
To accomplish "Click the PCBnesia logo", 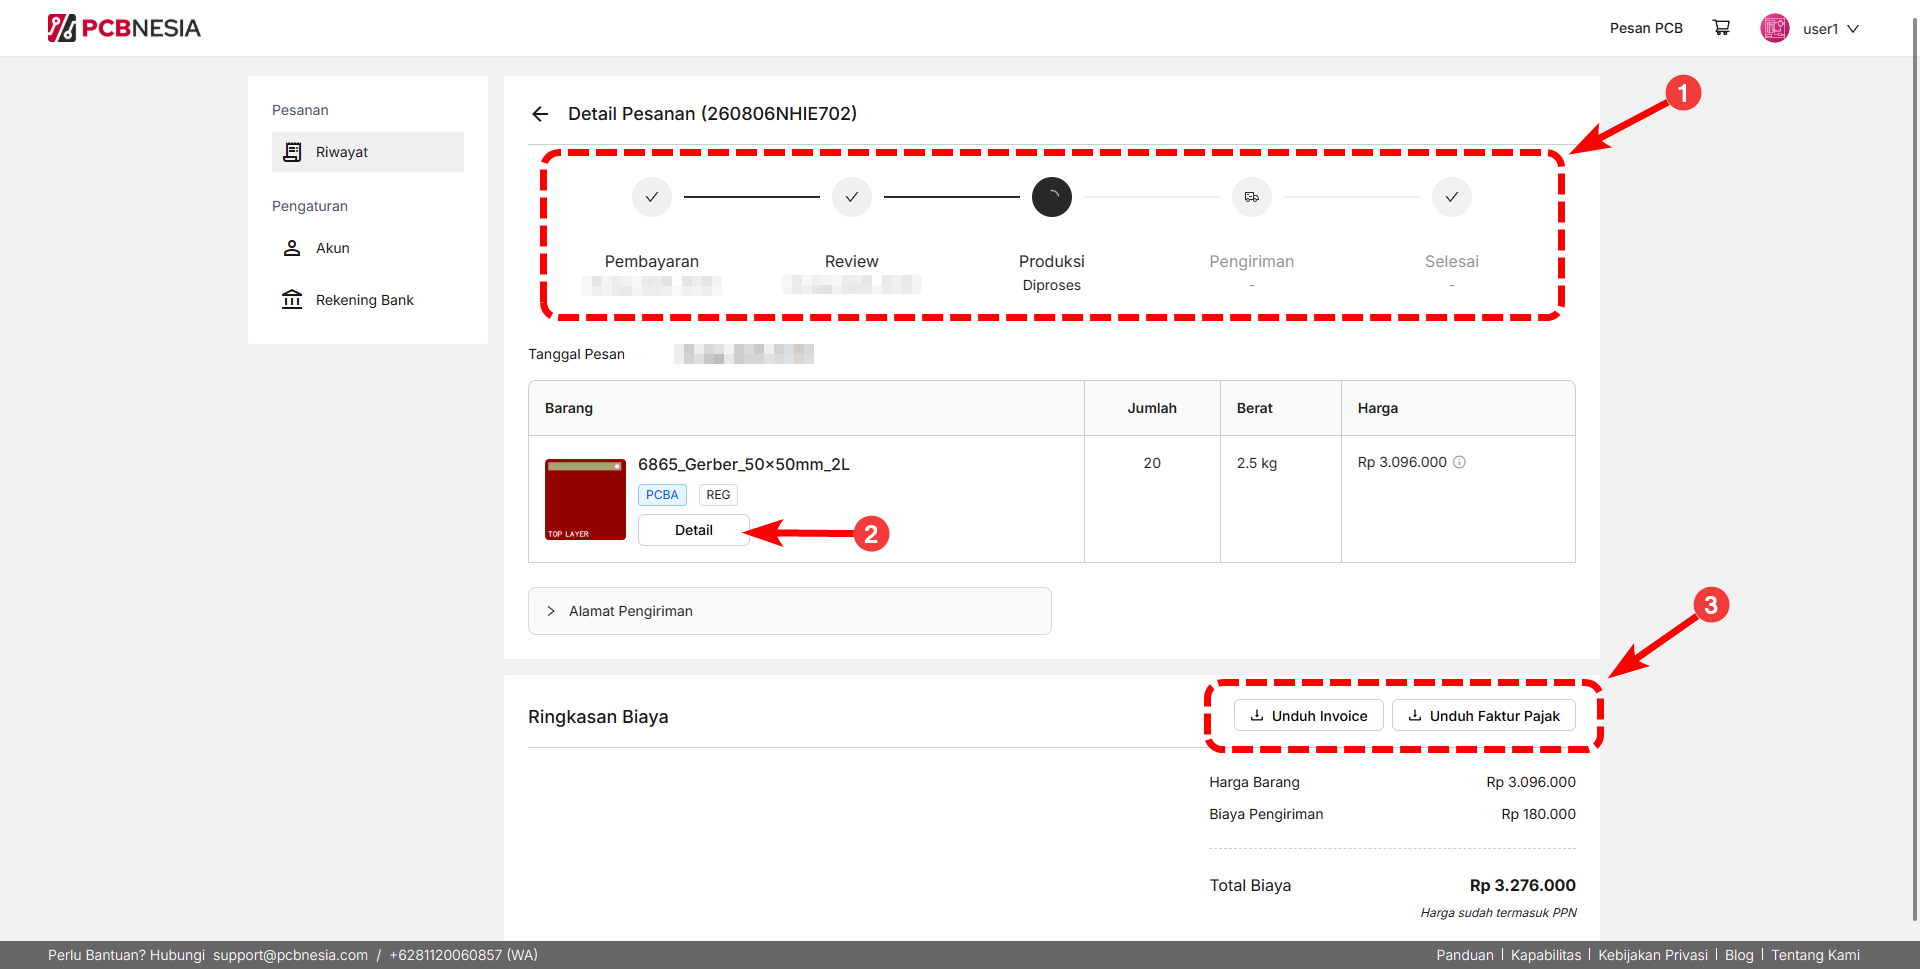I will click(124, 28).
